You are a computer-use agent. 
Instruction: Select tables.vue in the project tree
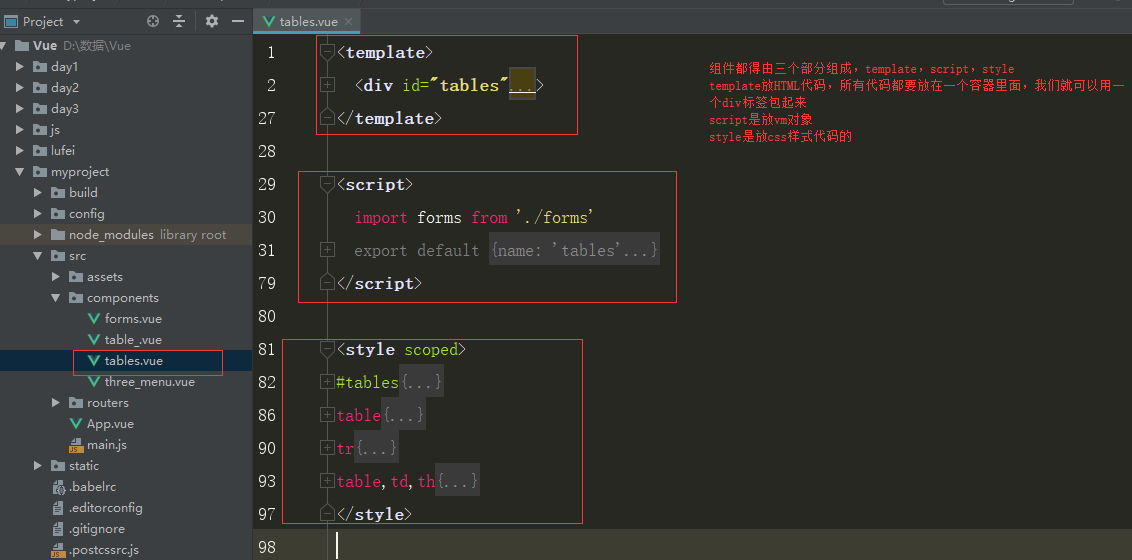pyautogui.click(x=134, y=360)
